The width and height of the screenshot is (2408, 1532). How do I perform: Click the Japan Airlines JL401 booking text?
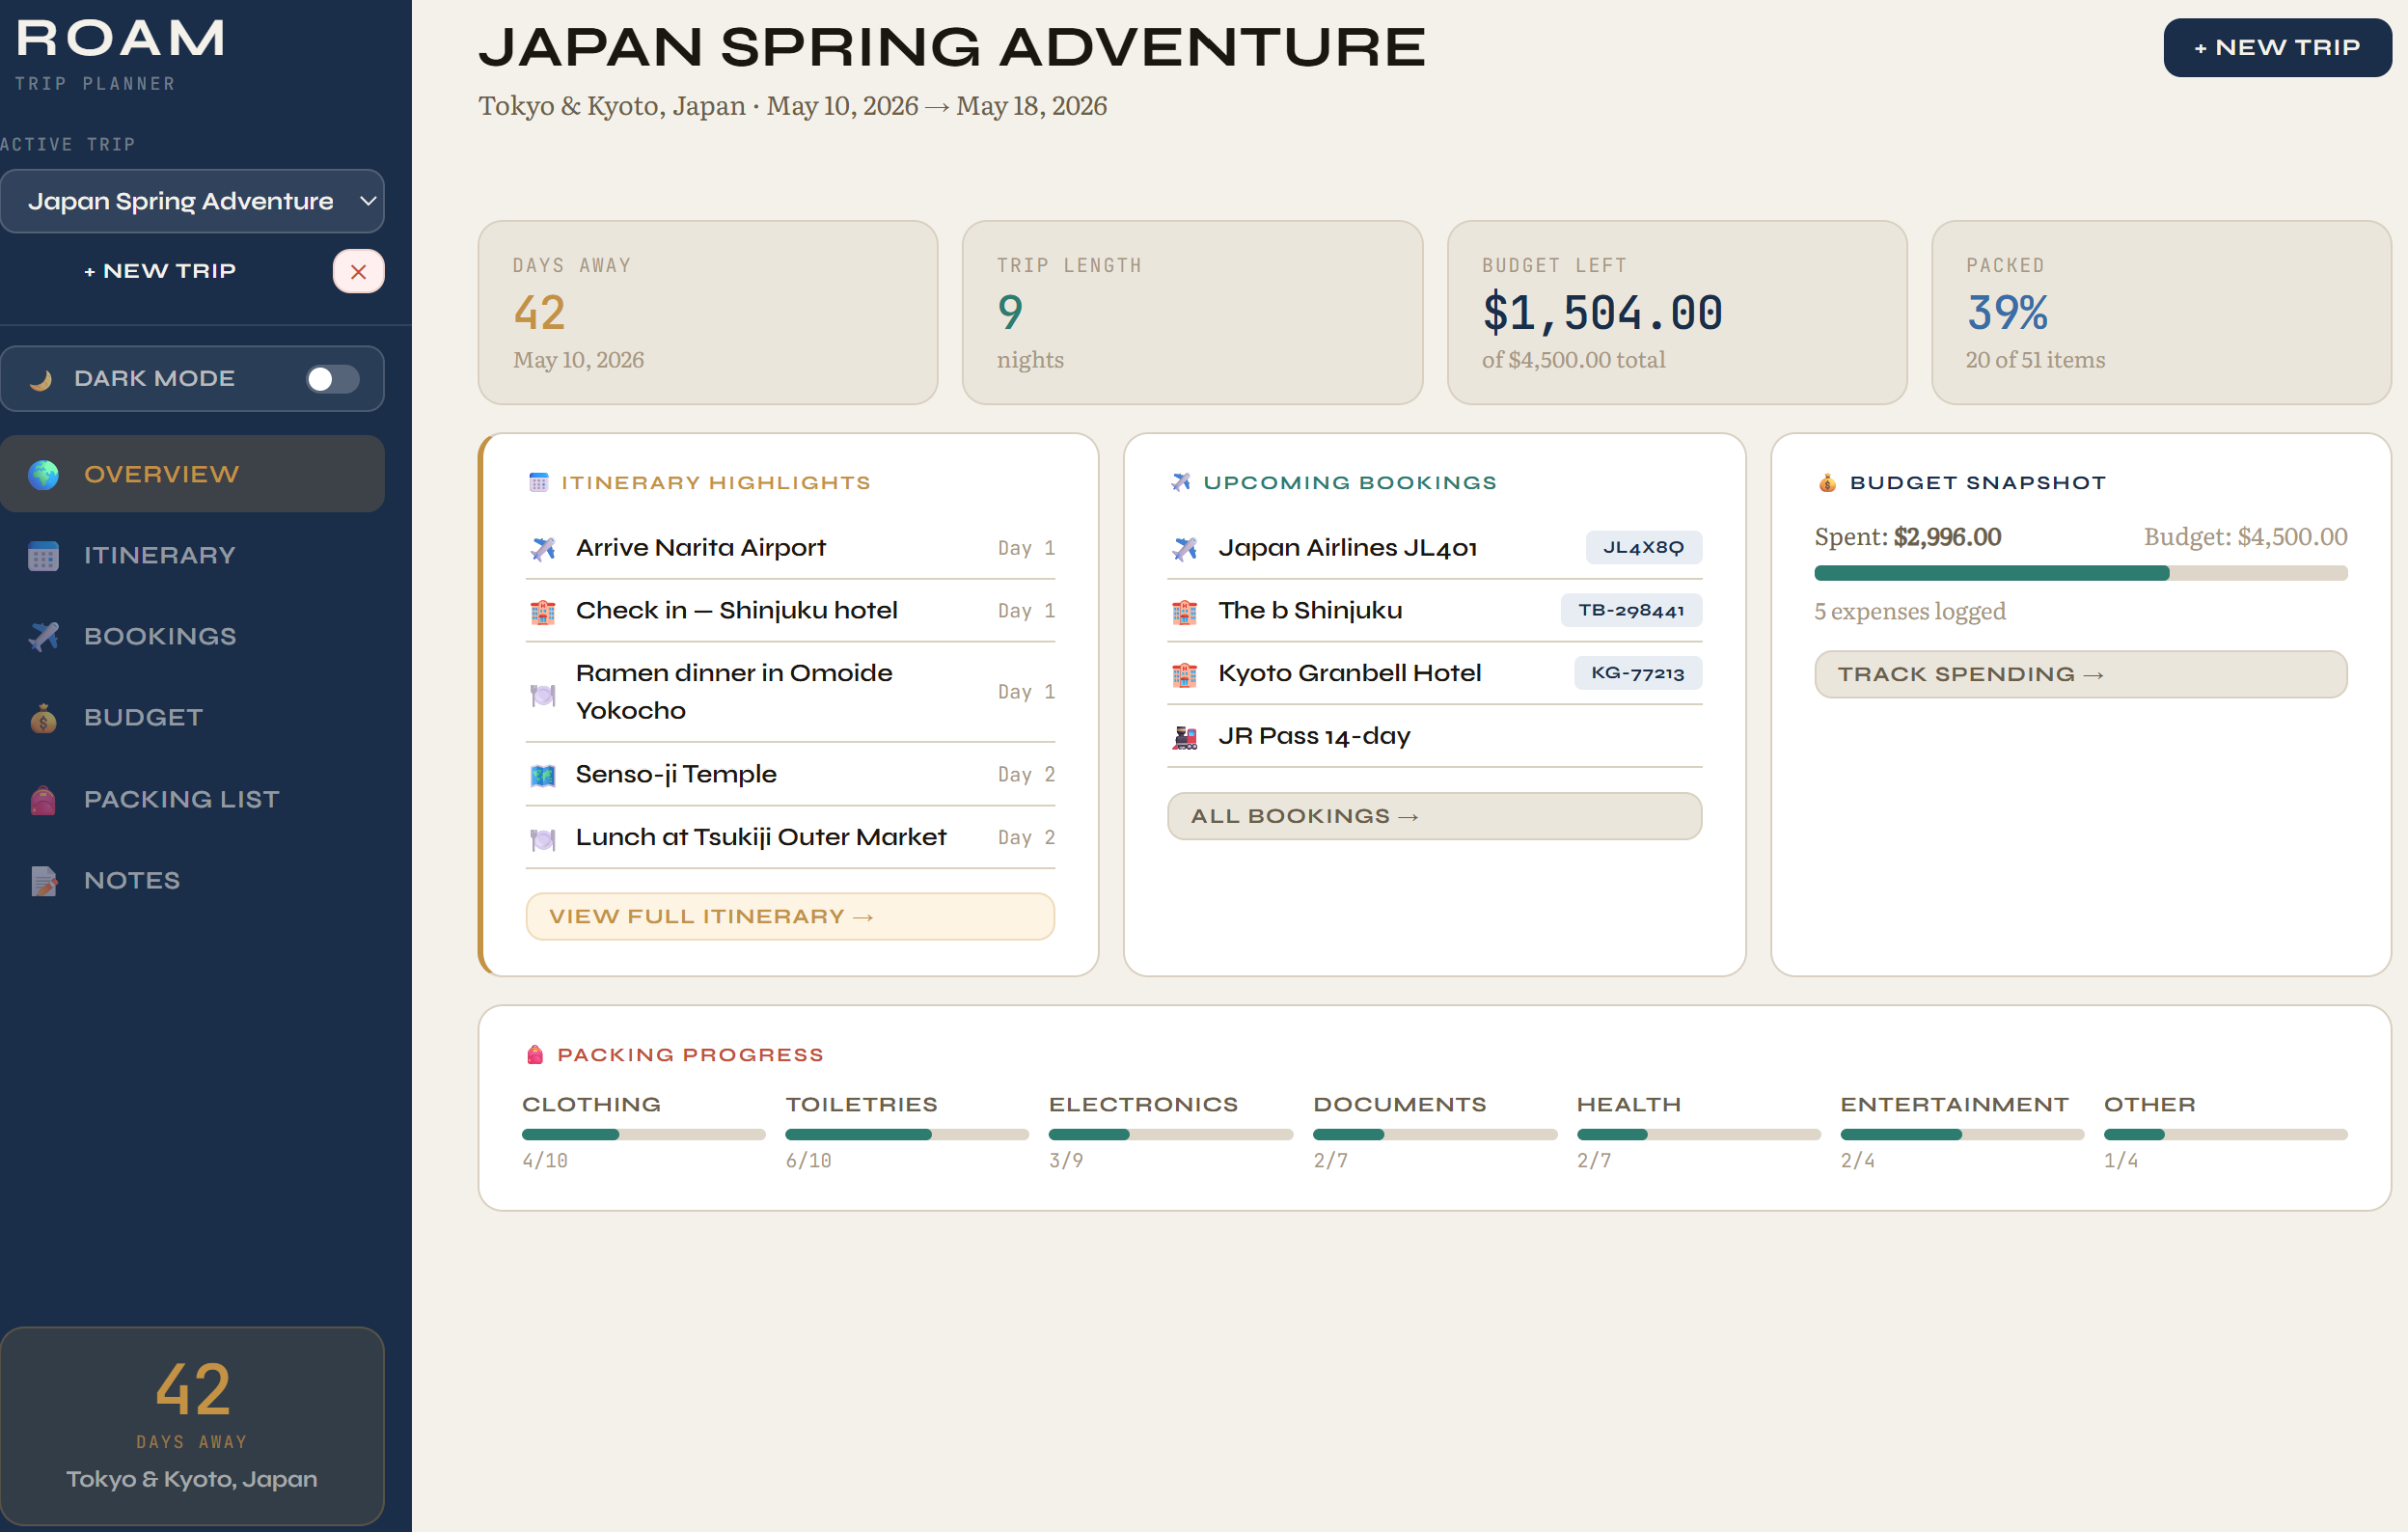point(1347,548)
